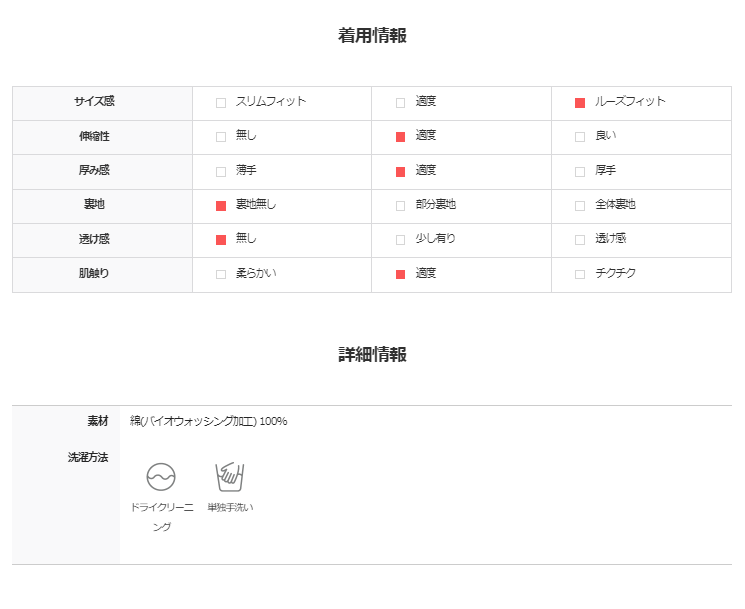Toggle the ルーズフィット red checkbox
745x609 pixels.
pyautogui.click(x=580, y=103)
